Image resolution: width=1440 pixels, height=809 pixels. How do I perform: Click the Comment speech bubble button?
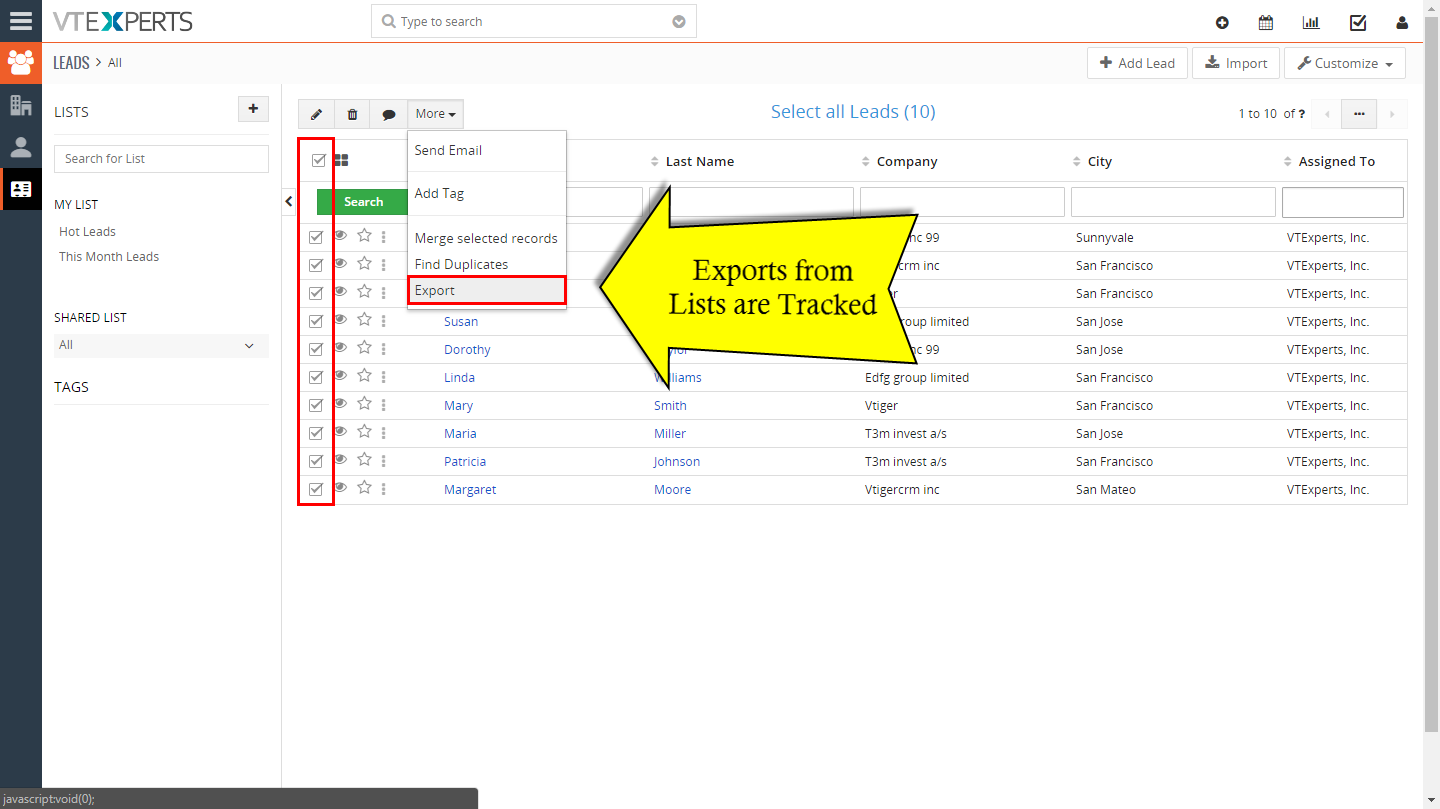point(389,114)
